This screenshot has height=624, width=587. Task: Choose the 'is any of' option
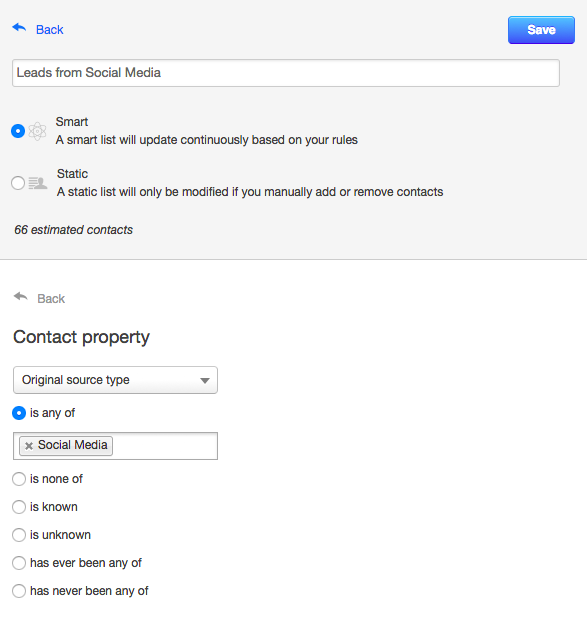point(19,413)
